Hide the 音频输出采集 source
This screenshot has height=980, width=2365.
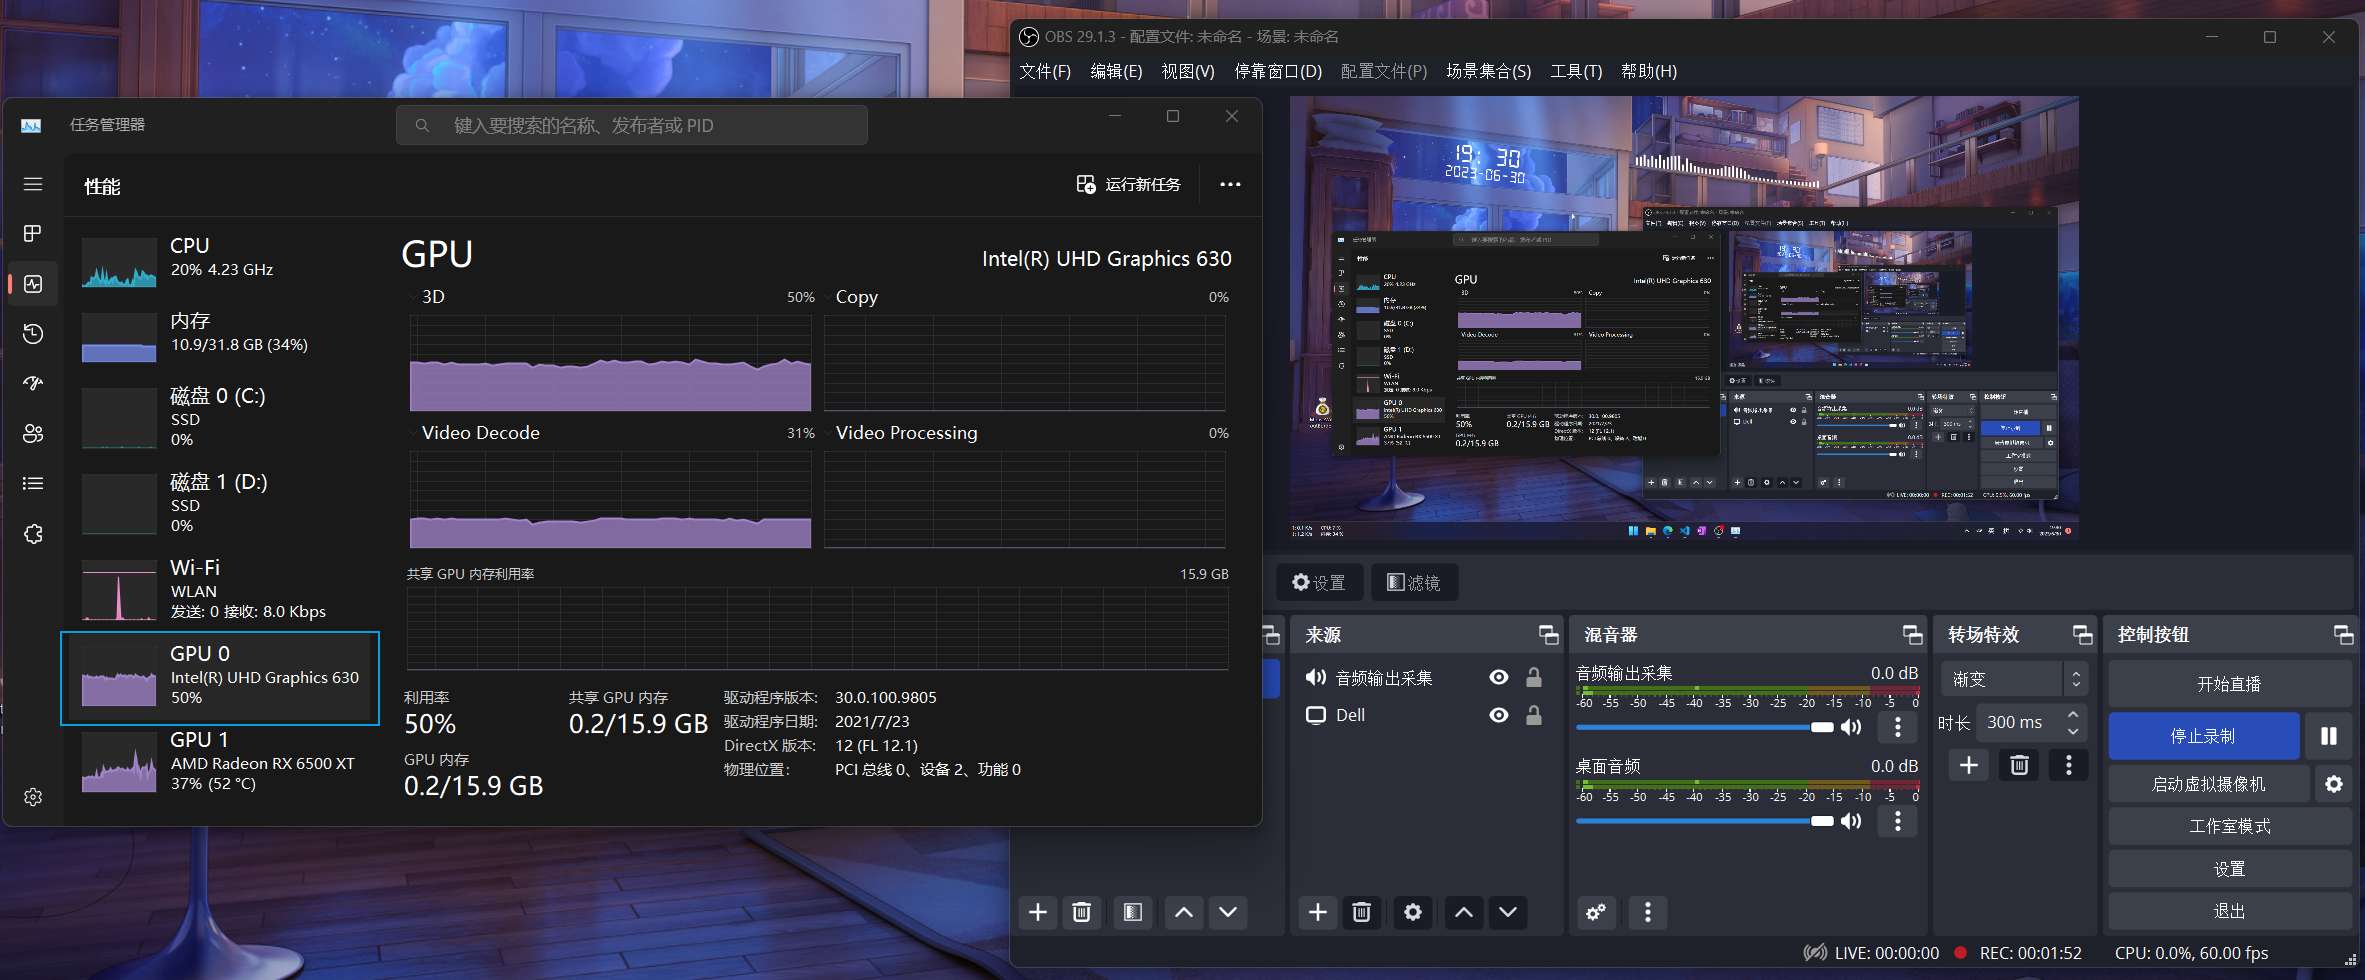[1498, 677]
